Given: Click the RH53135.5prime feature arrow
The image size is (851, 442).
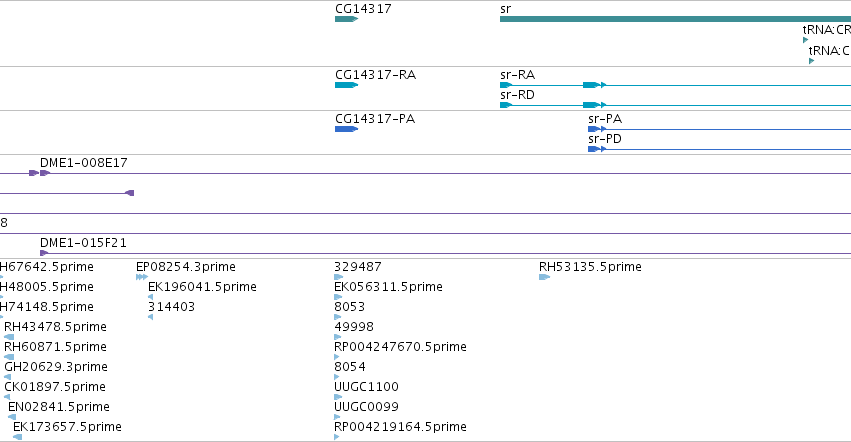Looking at the screenshot, I should tap(544, 277).
